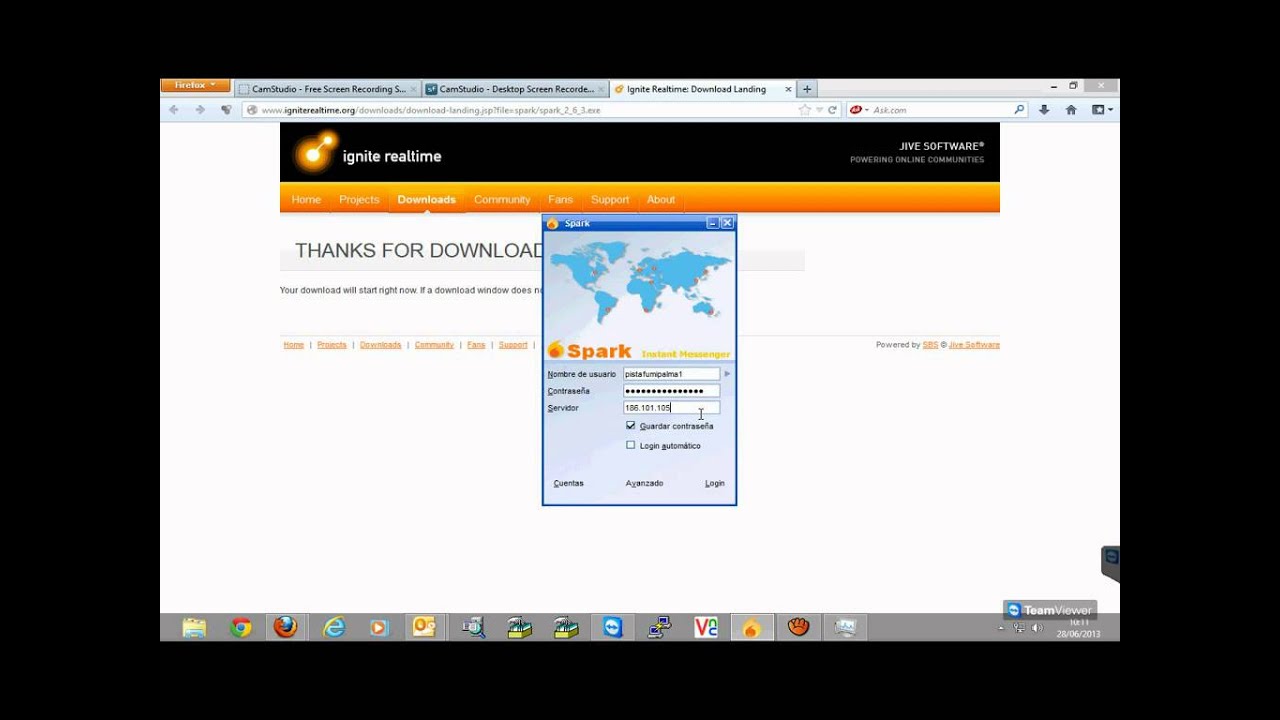Image resolution: width=1280 pixels, height=720 pixels.
Task: Open the About nav tab
Action: 661,199
